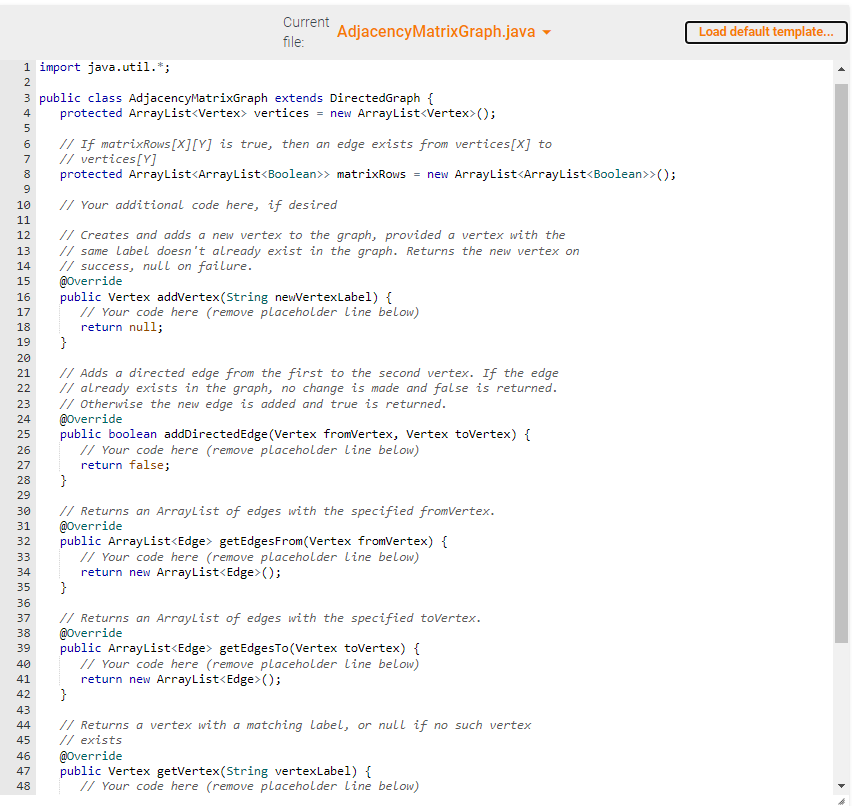Click the matrixRows declaration on line 8

tap(368, 174)
